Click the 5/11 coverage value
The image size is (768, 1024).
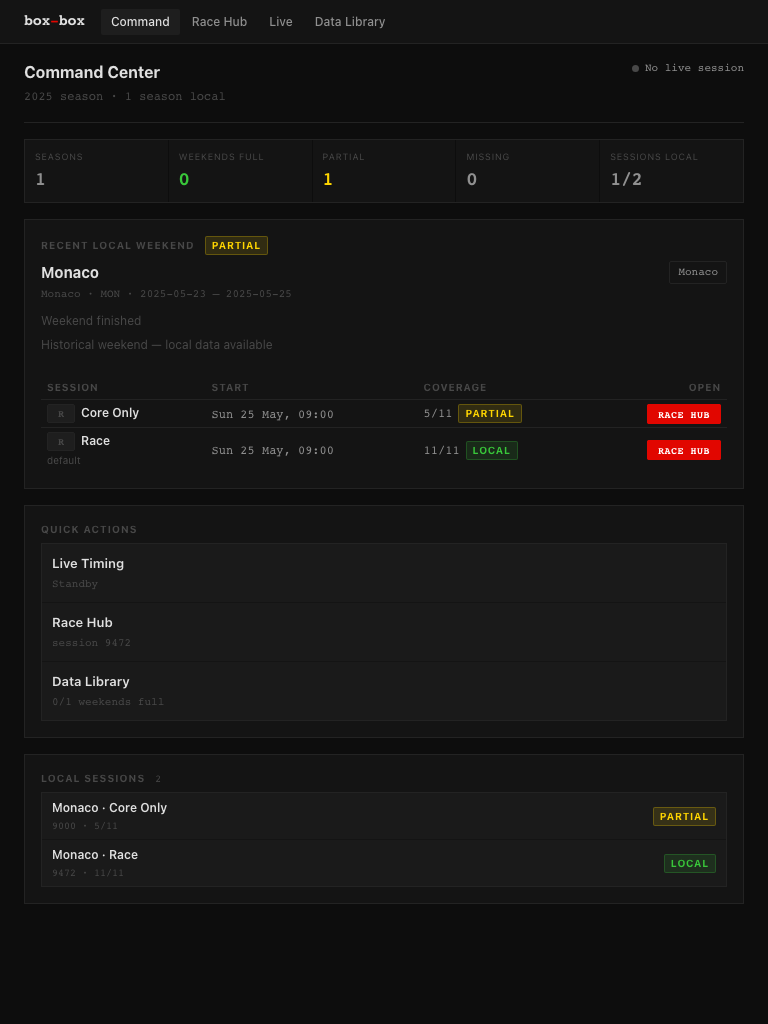(x=438, y=413)
